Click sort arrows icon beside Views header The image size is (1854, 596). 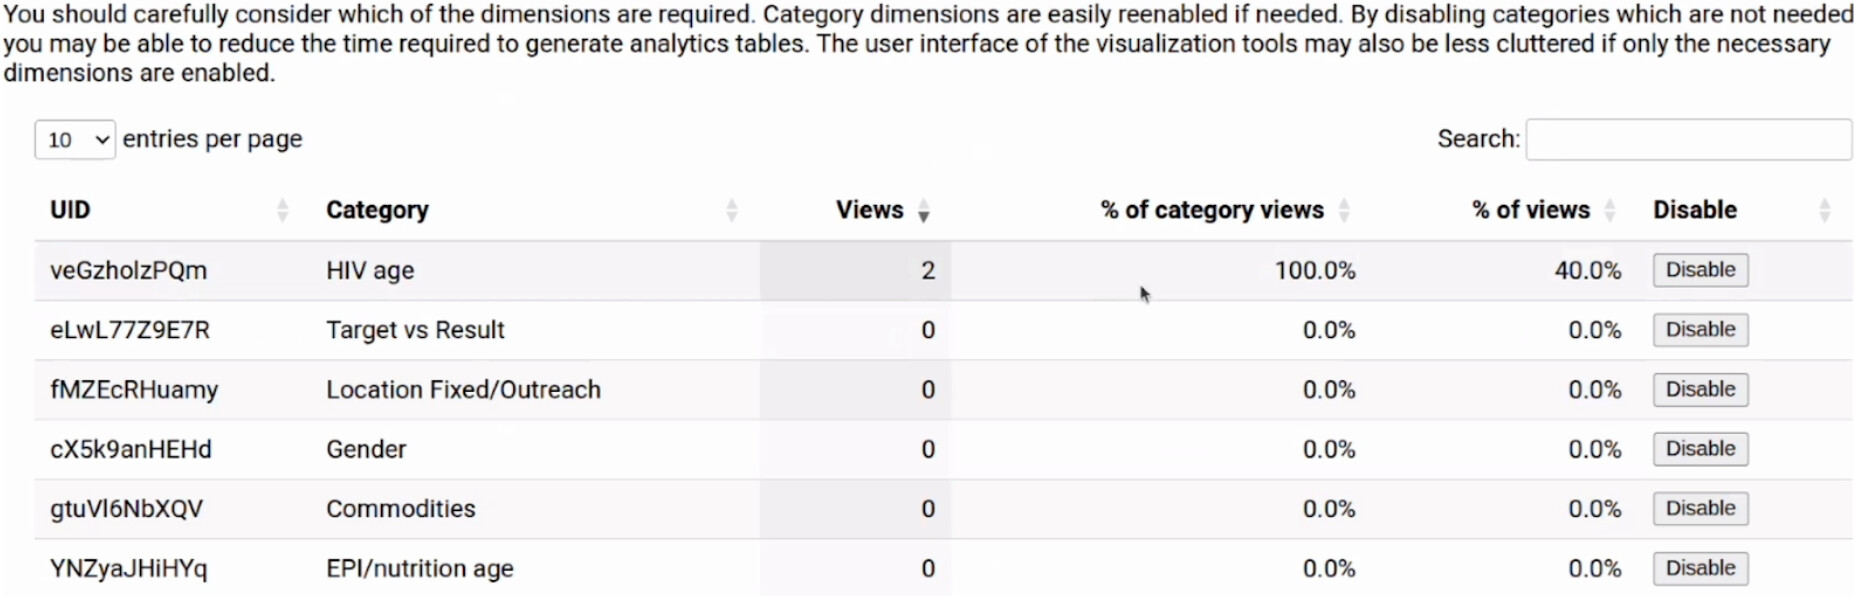(923, 211)
